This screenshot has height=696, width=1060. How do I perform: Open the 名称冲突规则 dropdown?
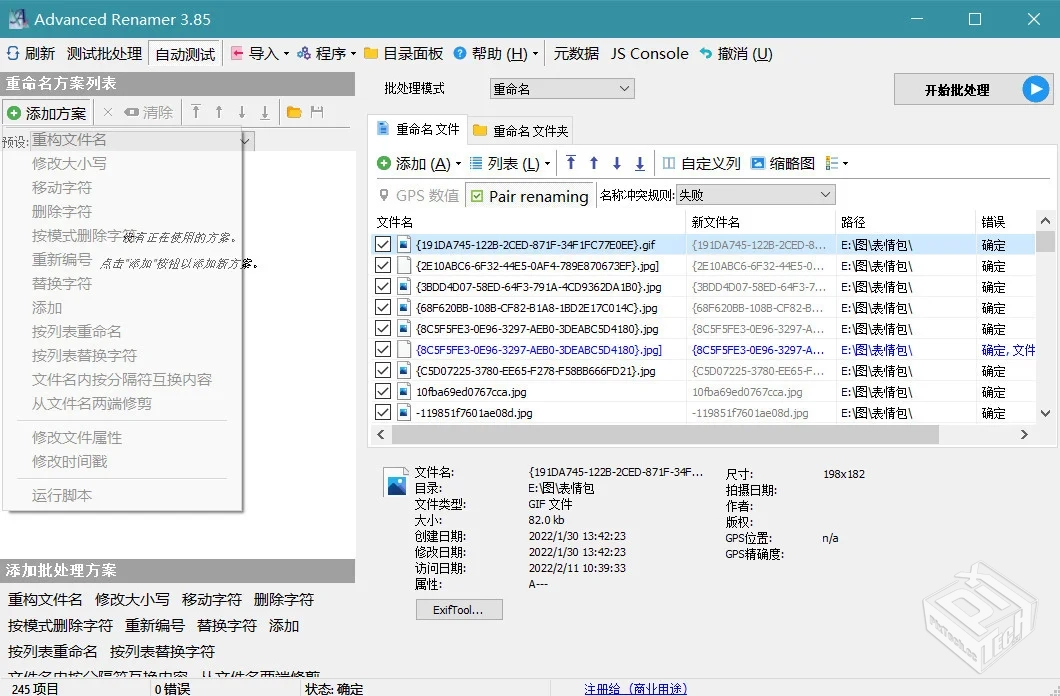pos(755,195)
